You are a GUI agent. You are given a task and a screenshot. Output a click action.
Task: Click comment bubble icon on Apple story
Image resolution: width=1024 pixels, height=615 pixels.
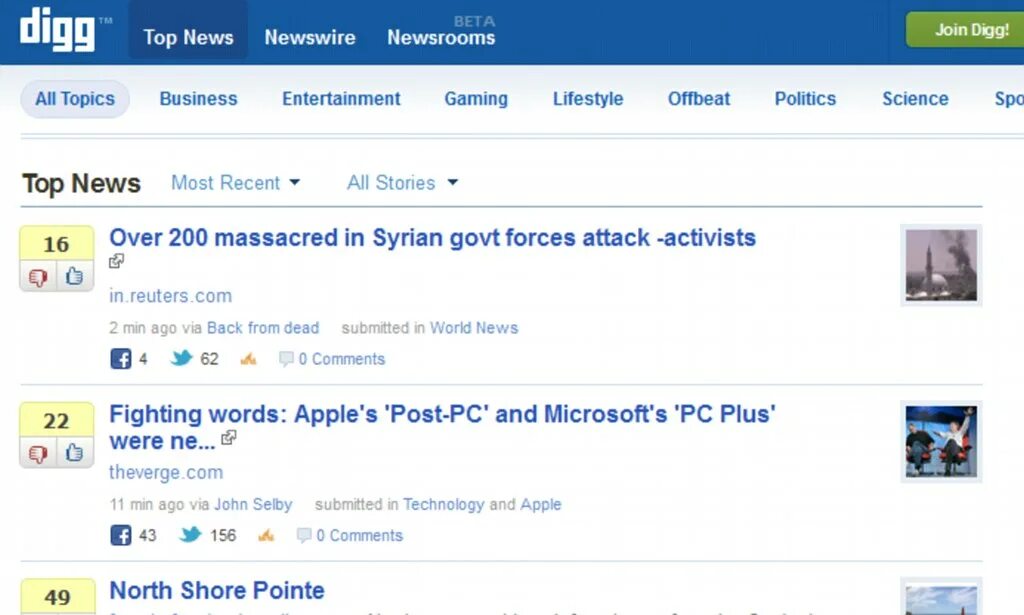(304, 535)
